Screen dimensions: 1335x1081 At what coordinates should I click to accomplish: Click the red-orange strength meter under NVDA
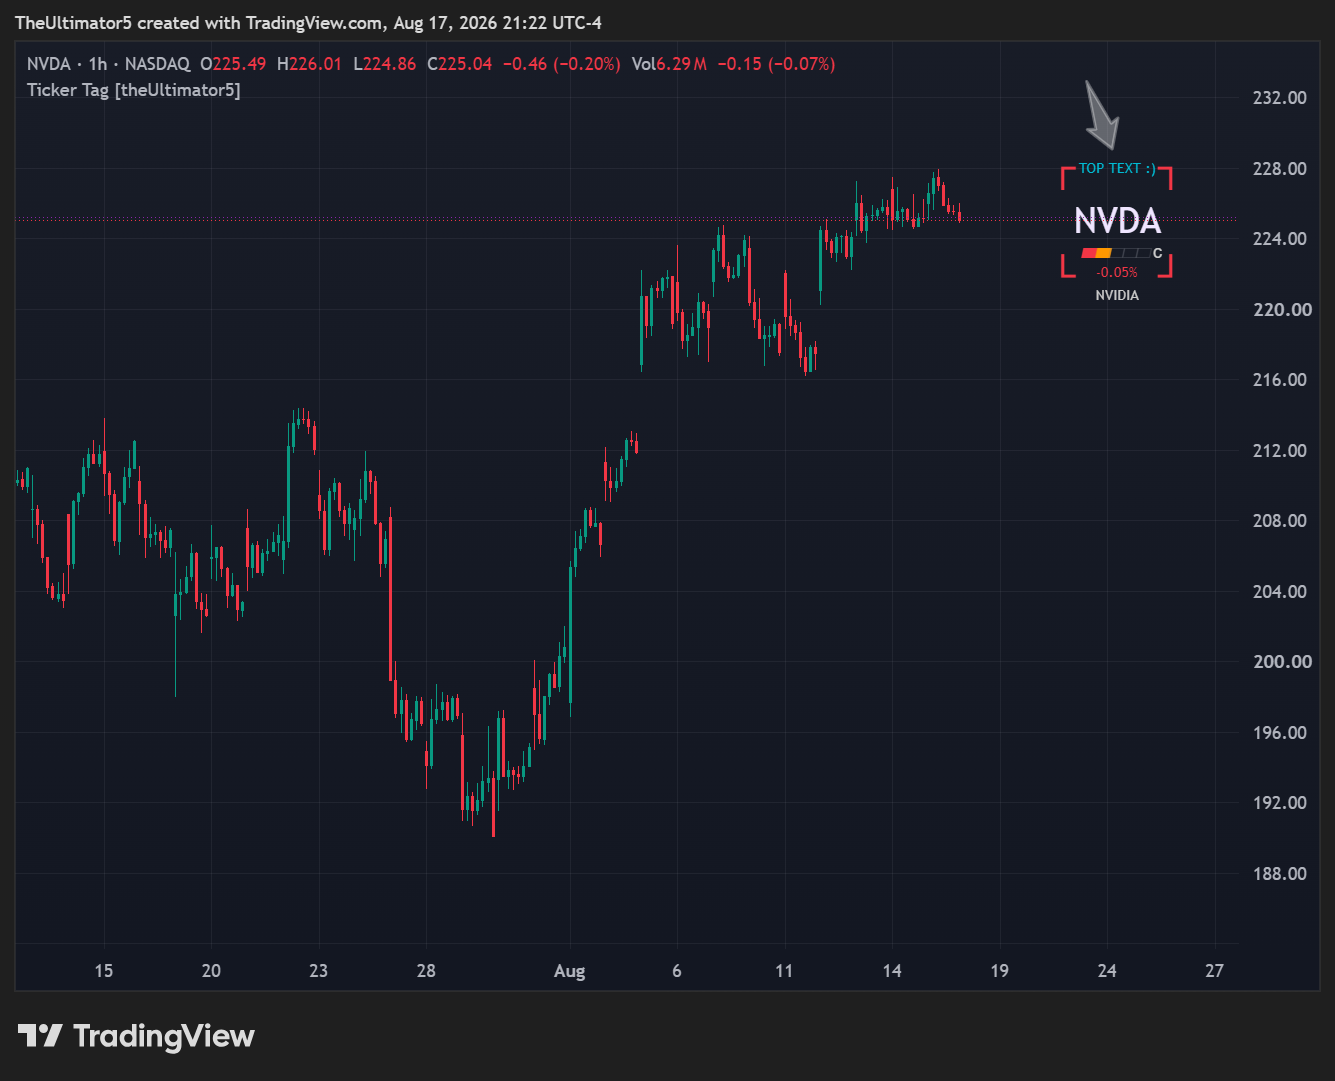[x=1115, y=253]
